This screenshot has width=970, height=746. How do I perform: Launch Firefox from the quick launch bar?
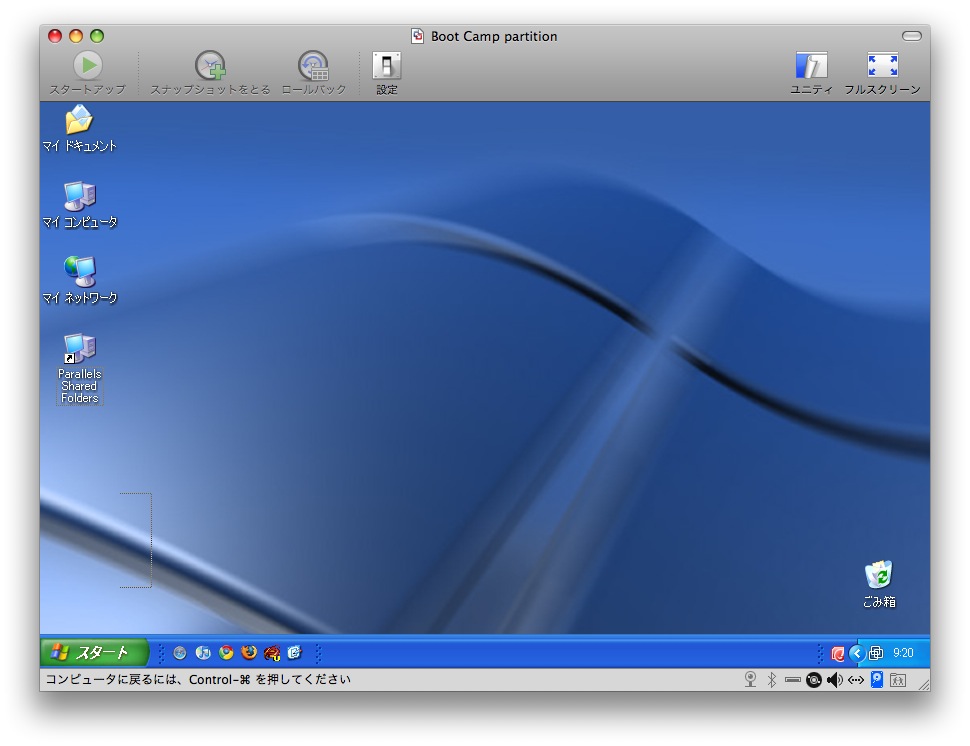249,653
